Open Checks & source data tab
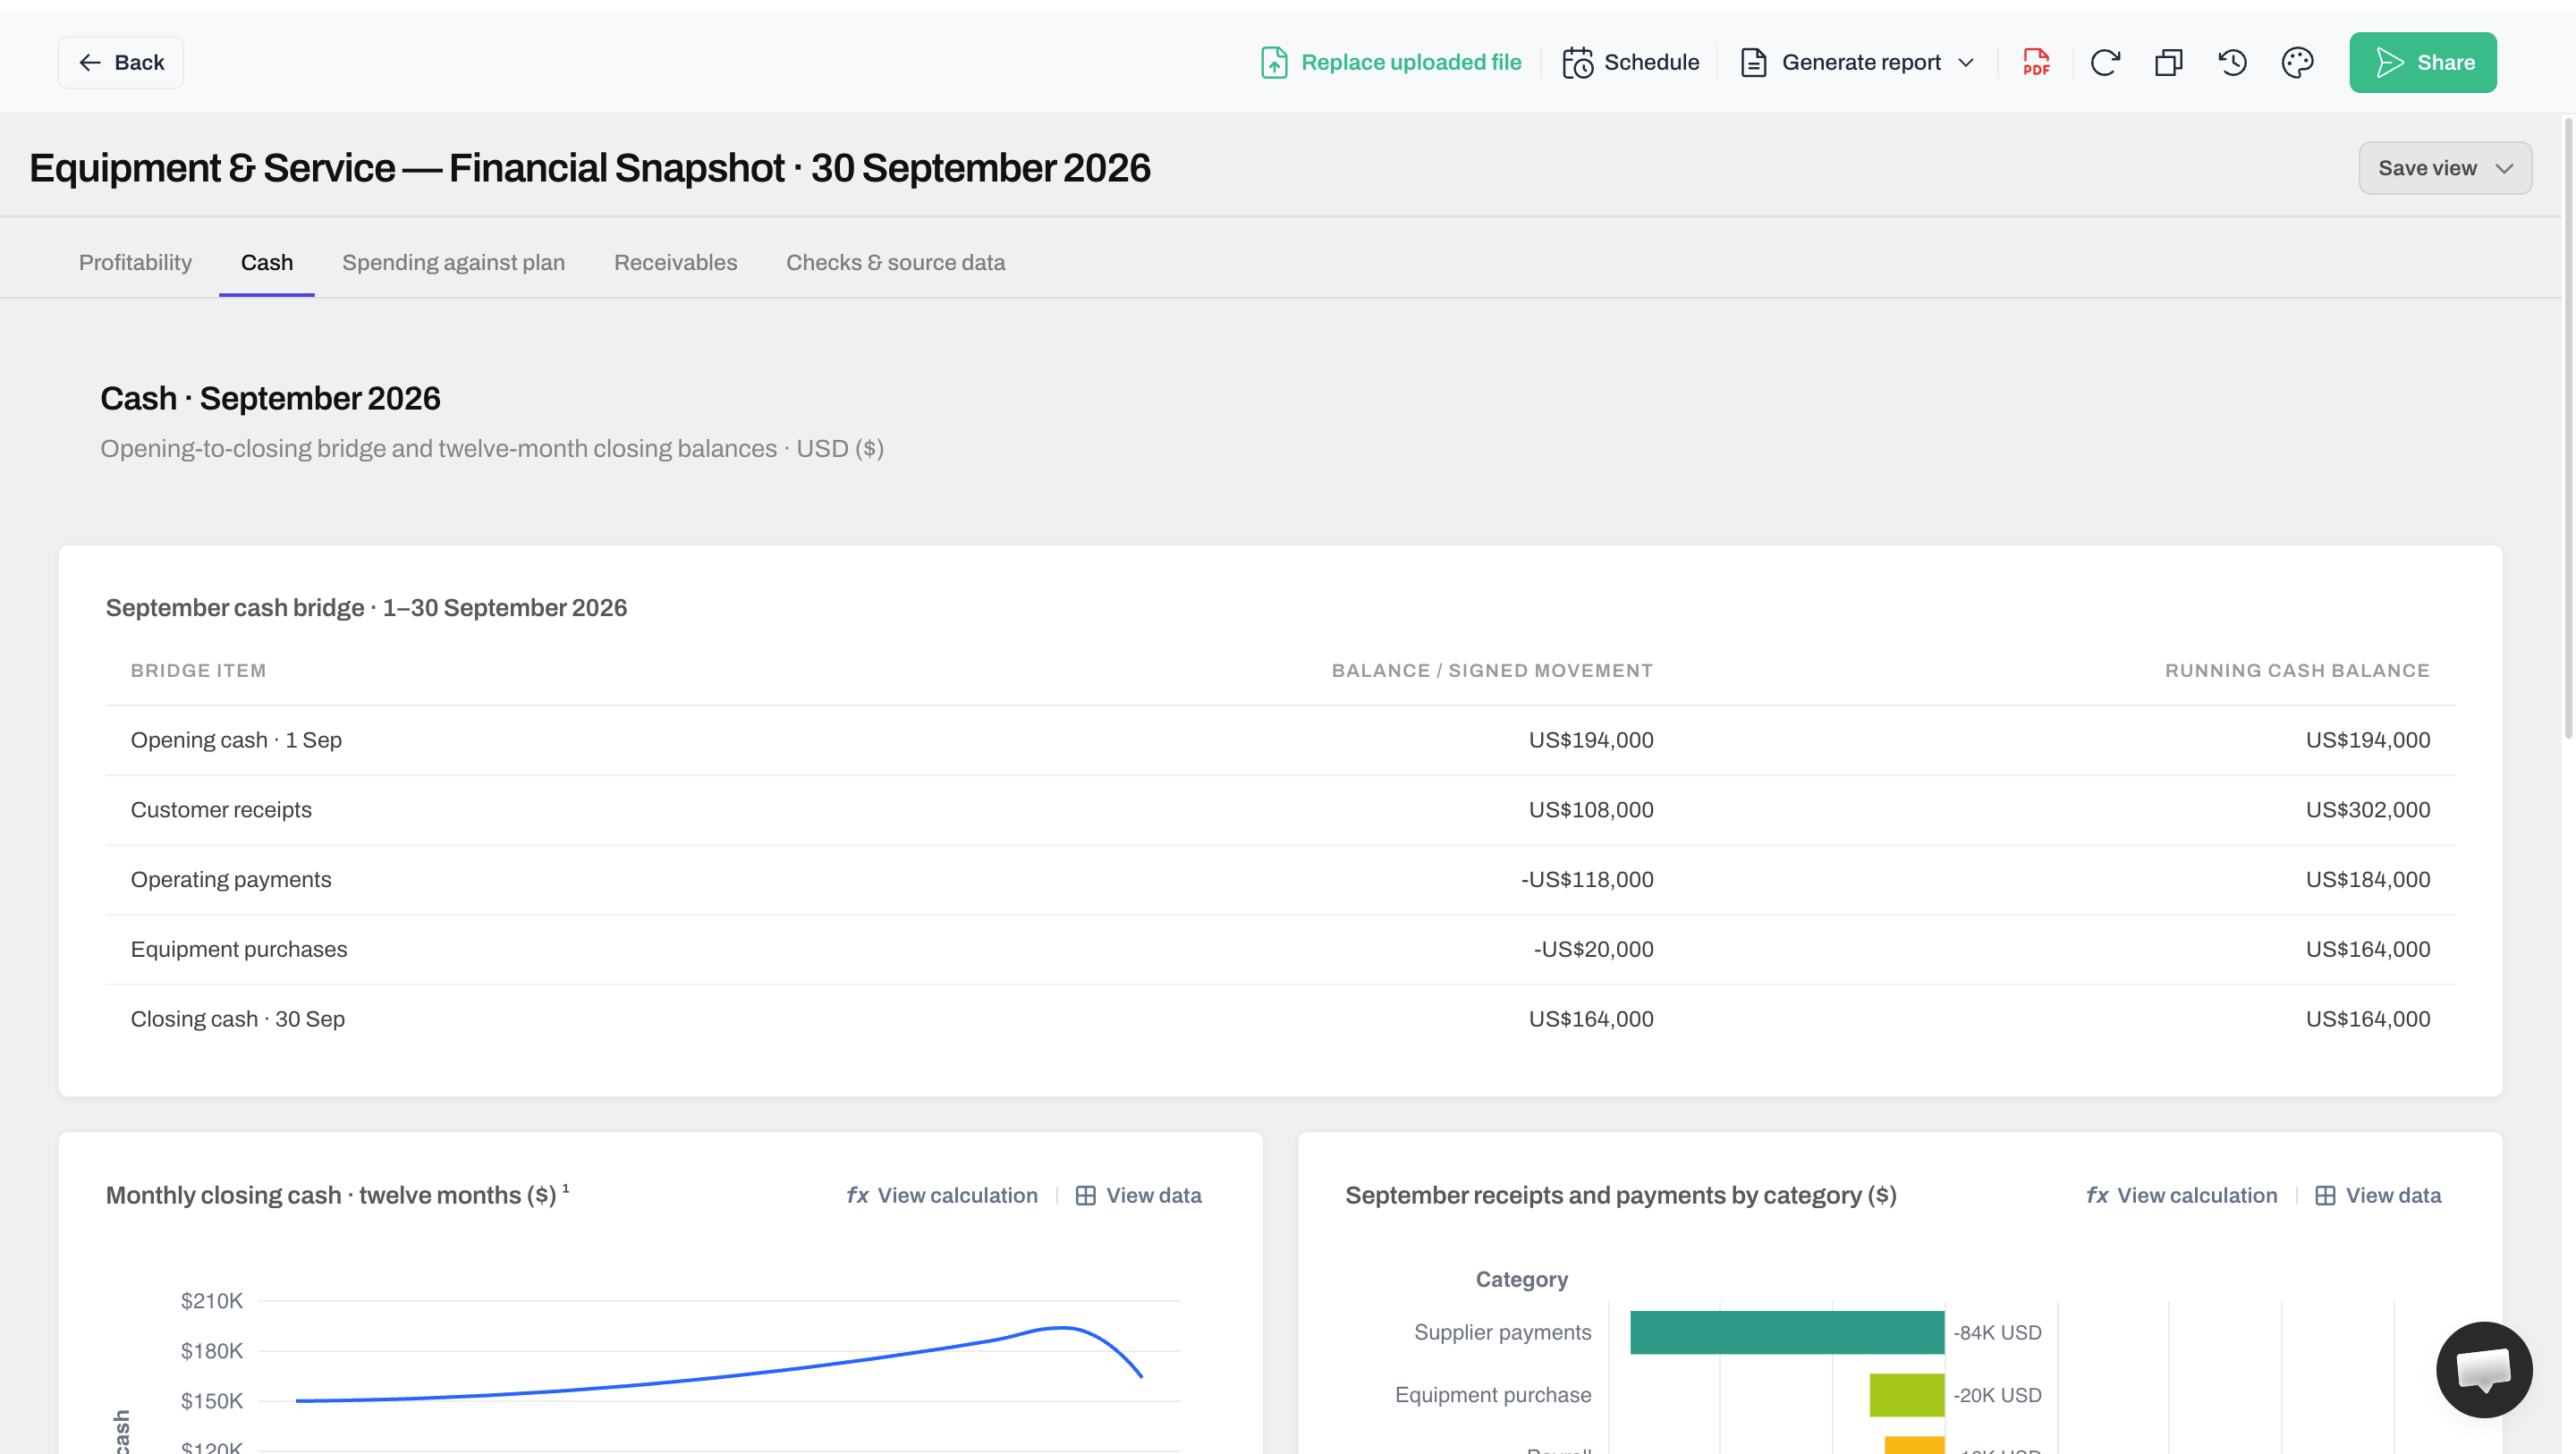Screen dimensions: 2576x1454 coord(895,262)
